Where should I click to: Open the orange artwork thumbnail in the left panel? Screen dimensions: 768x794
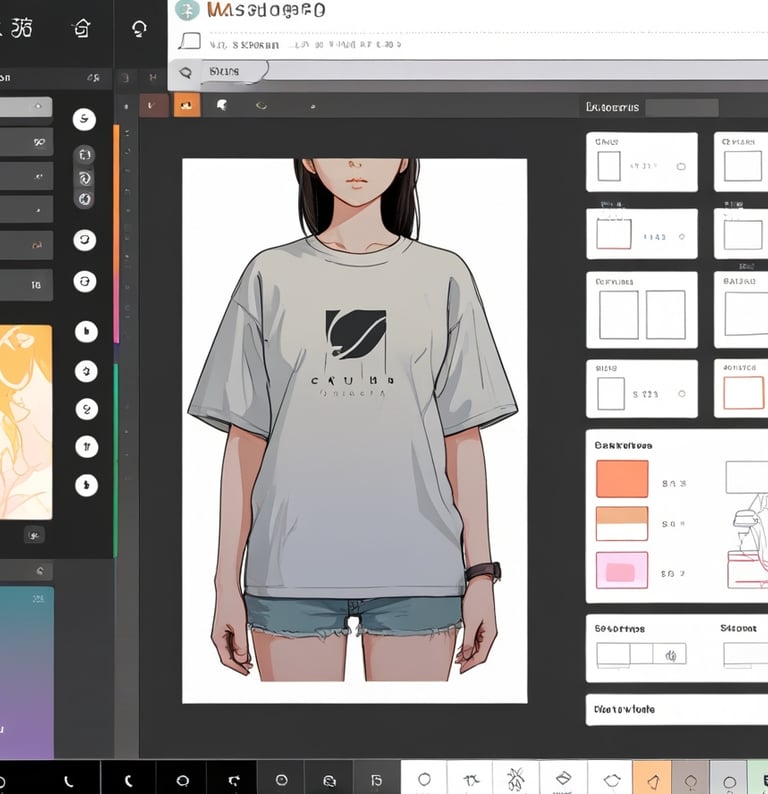pos(26,422)
